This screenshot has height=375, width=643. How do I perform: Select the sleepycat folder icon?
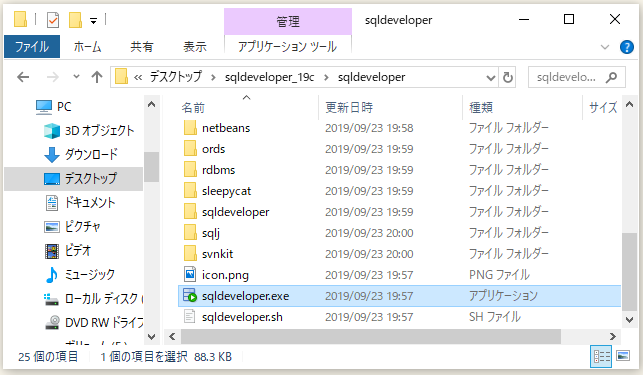click(190, 190)
